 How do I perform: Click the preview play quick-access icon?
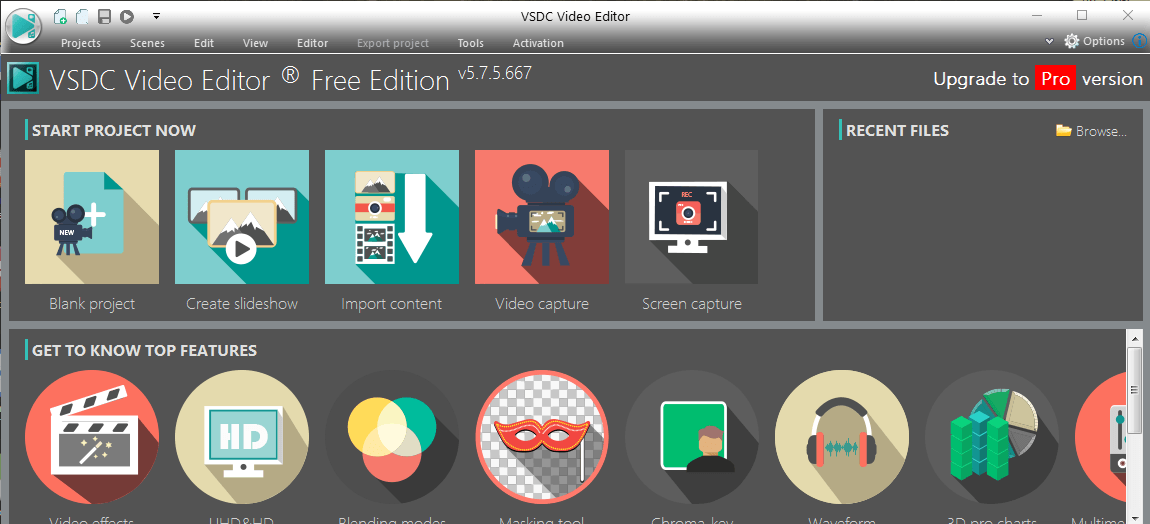point(127,15)
